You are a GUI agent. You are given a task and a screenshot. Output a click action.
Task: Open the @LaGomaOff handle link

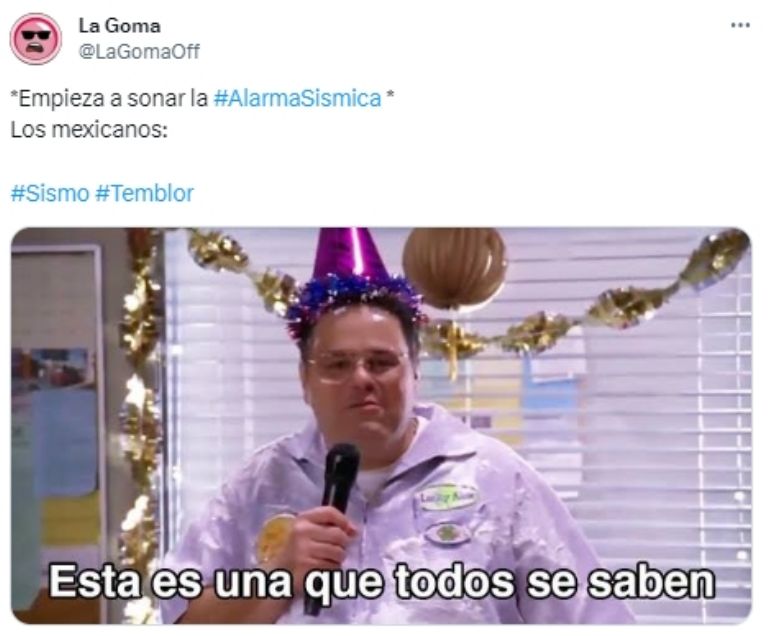coord(139,51)
